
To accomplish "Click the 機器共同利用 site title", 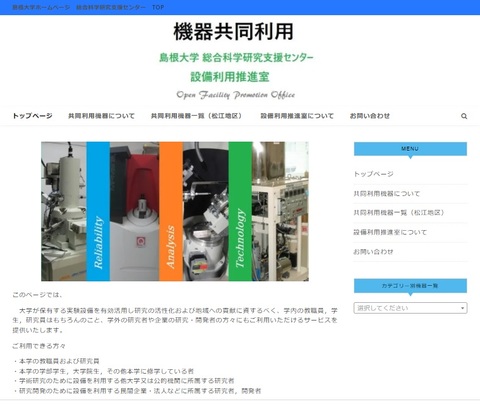I will [233, 32].
